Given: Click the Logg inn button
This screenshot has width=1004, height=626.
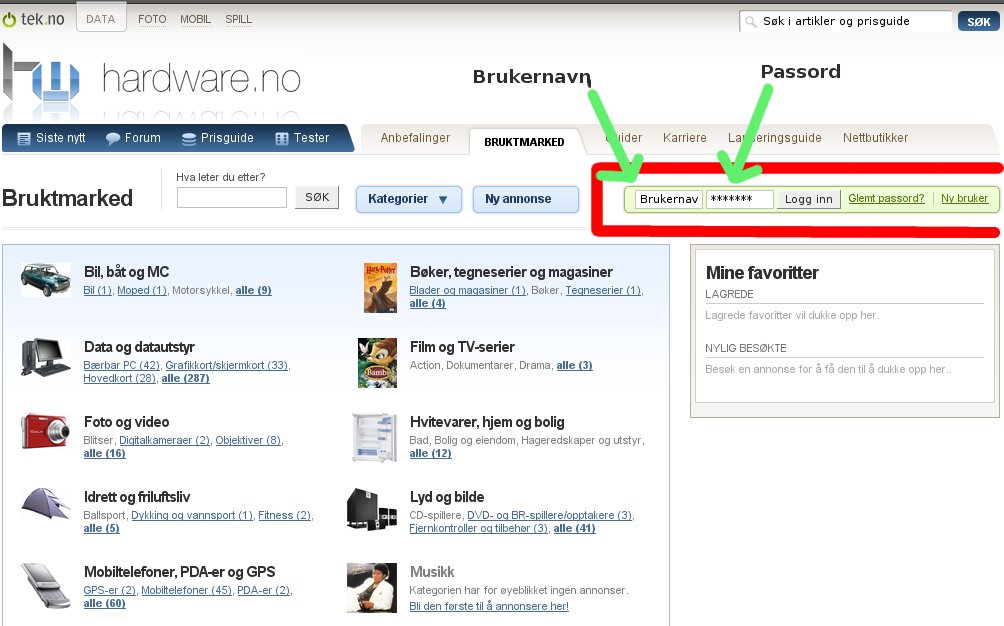Looking at the screenshot, I should 809,199.
